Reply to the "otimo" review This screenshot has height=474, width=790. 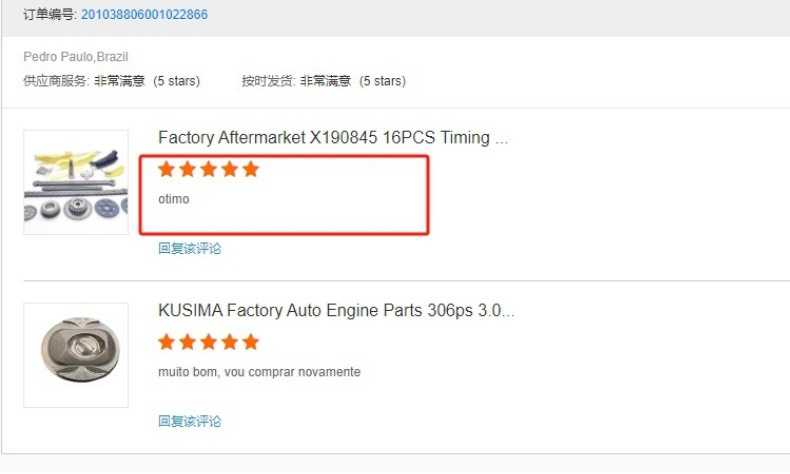(189, 248)
